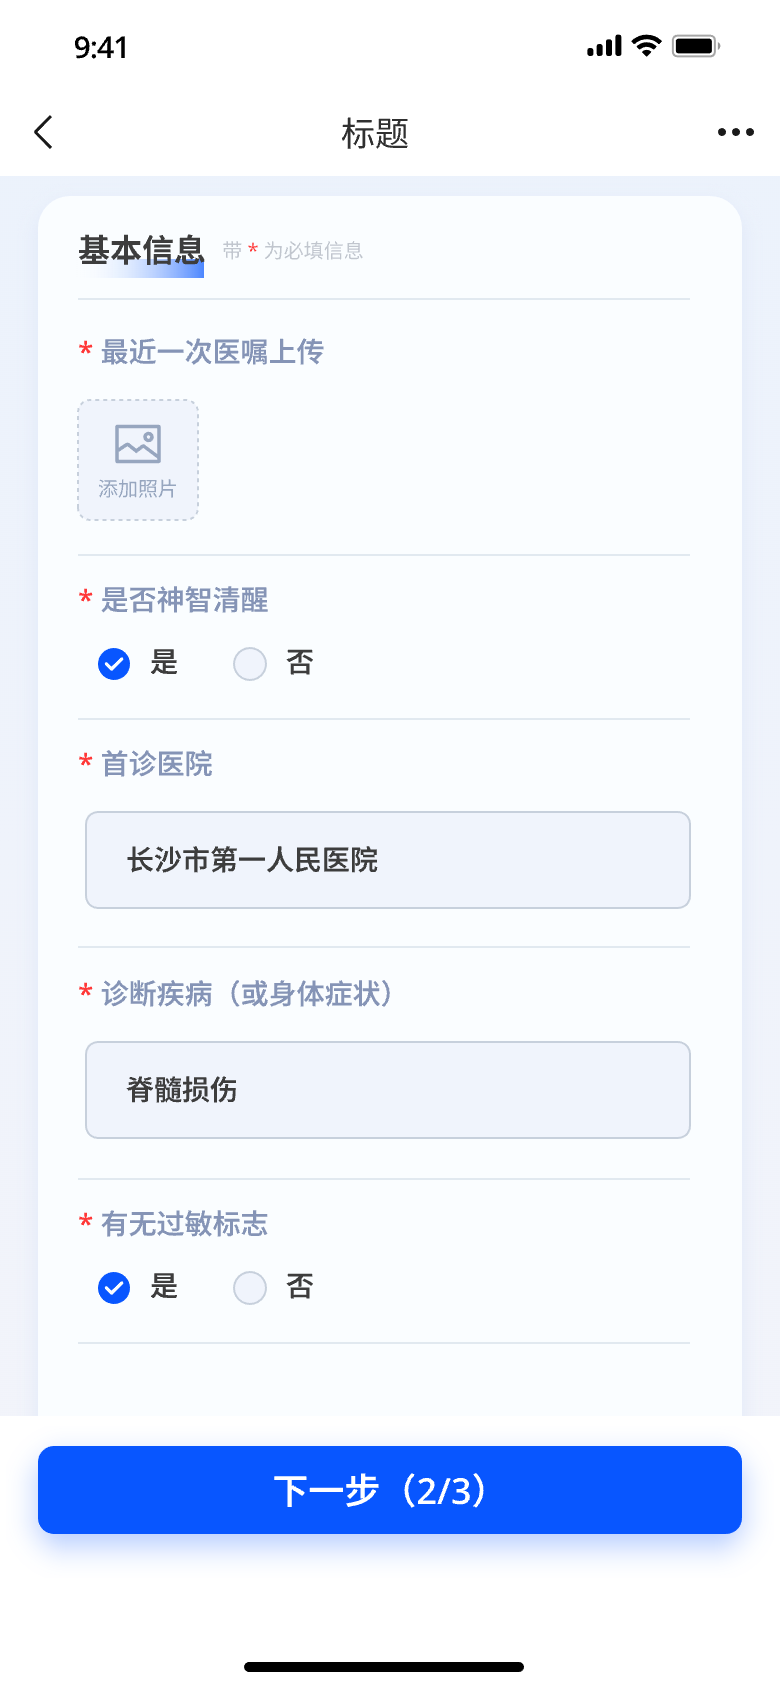Select 否 for 是否神智清醒

click(250, 663)
